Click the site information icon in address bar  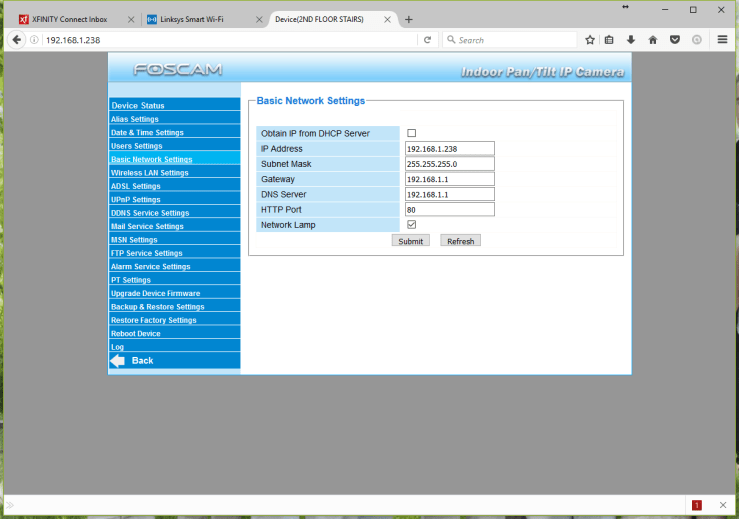(34, 40)
